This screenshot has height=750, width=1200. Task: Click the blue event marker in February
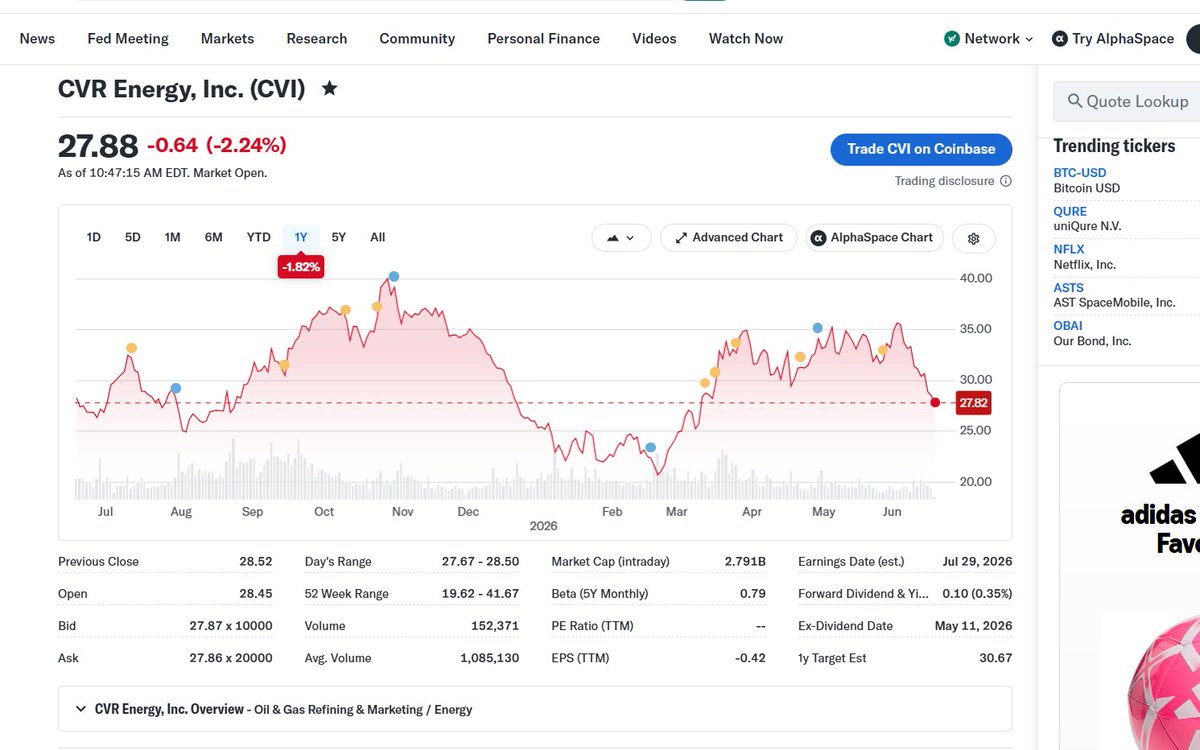click(650, 447)
